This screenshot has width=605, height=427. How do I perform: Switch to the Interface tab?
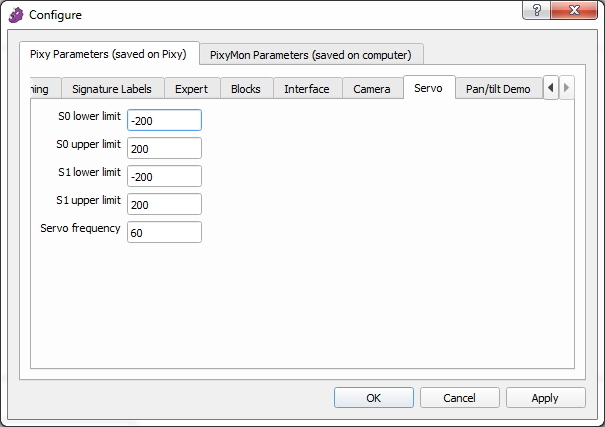(306, 89)
